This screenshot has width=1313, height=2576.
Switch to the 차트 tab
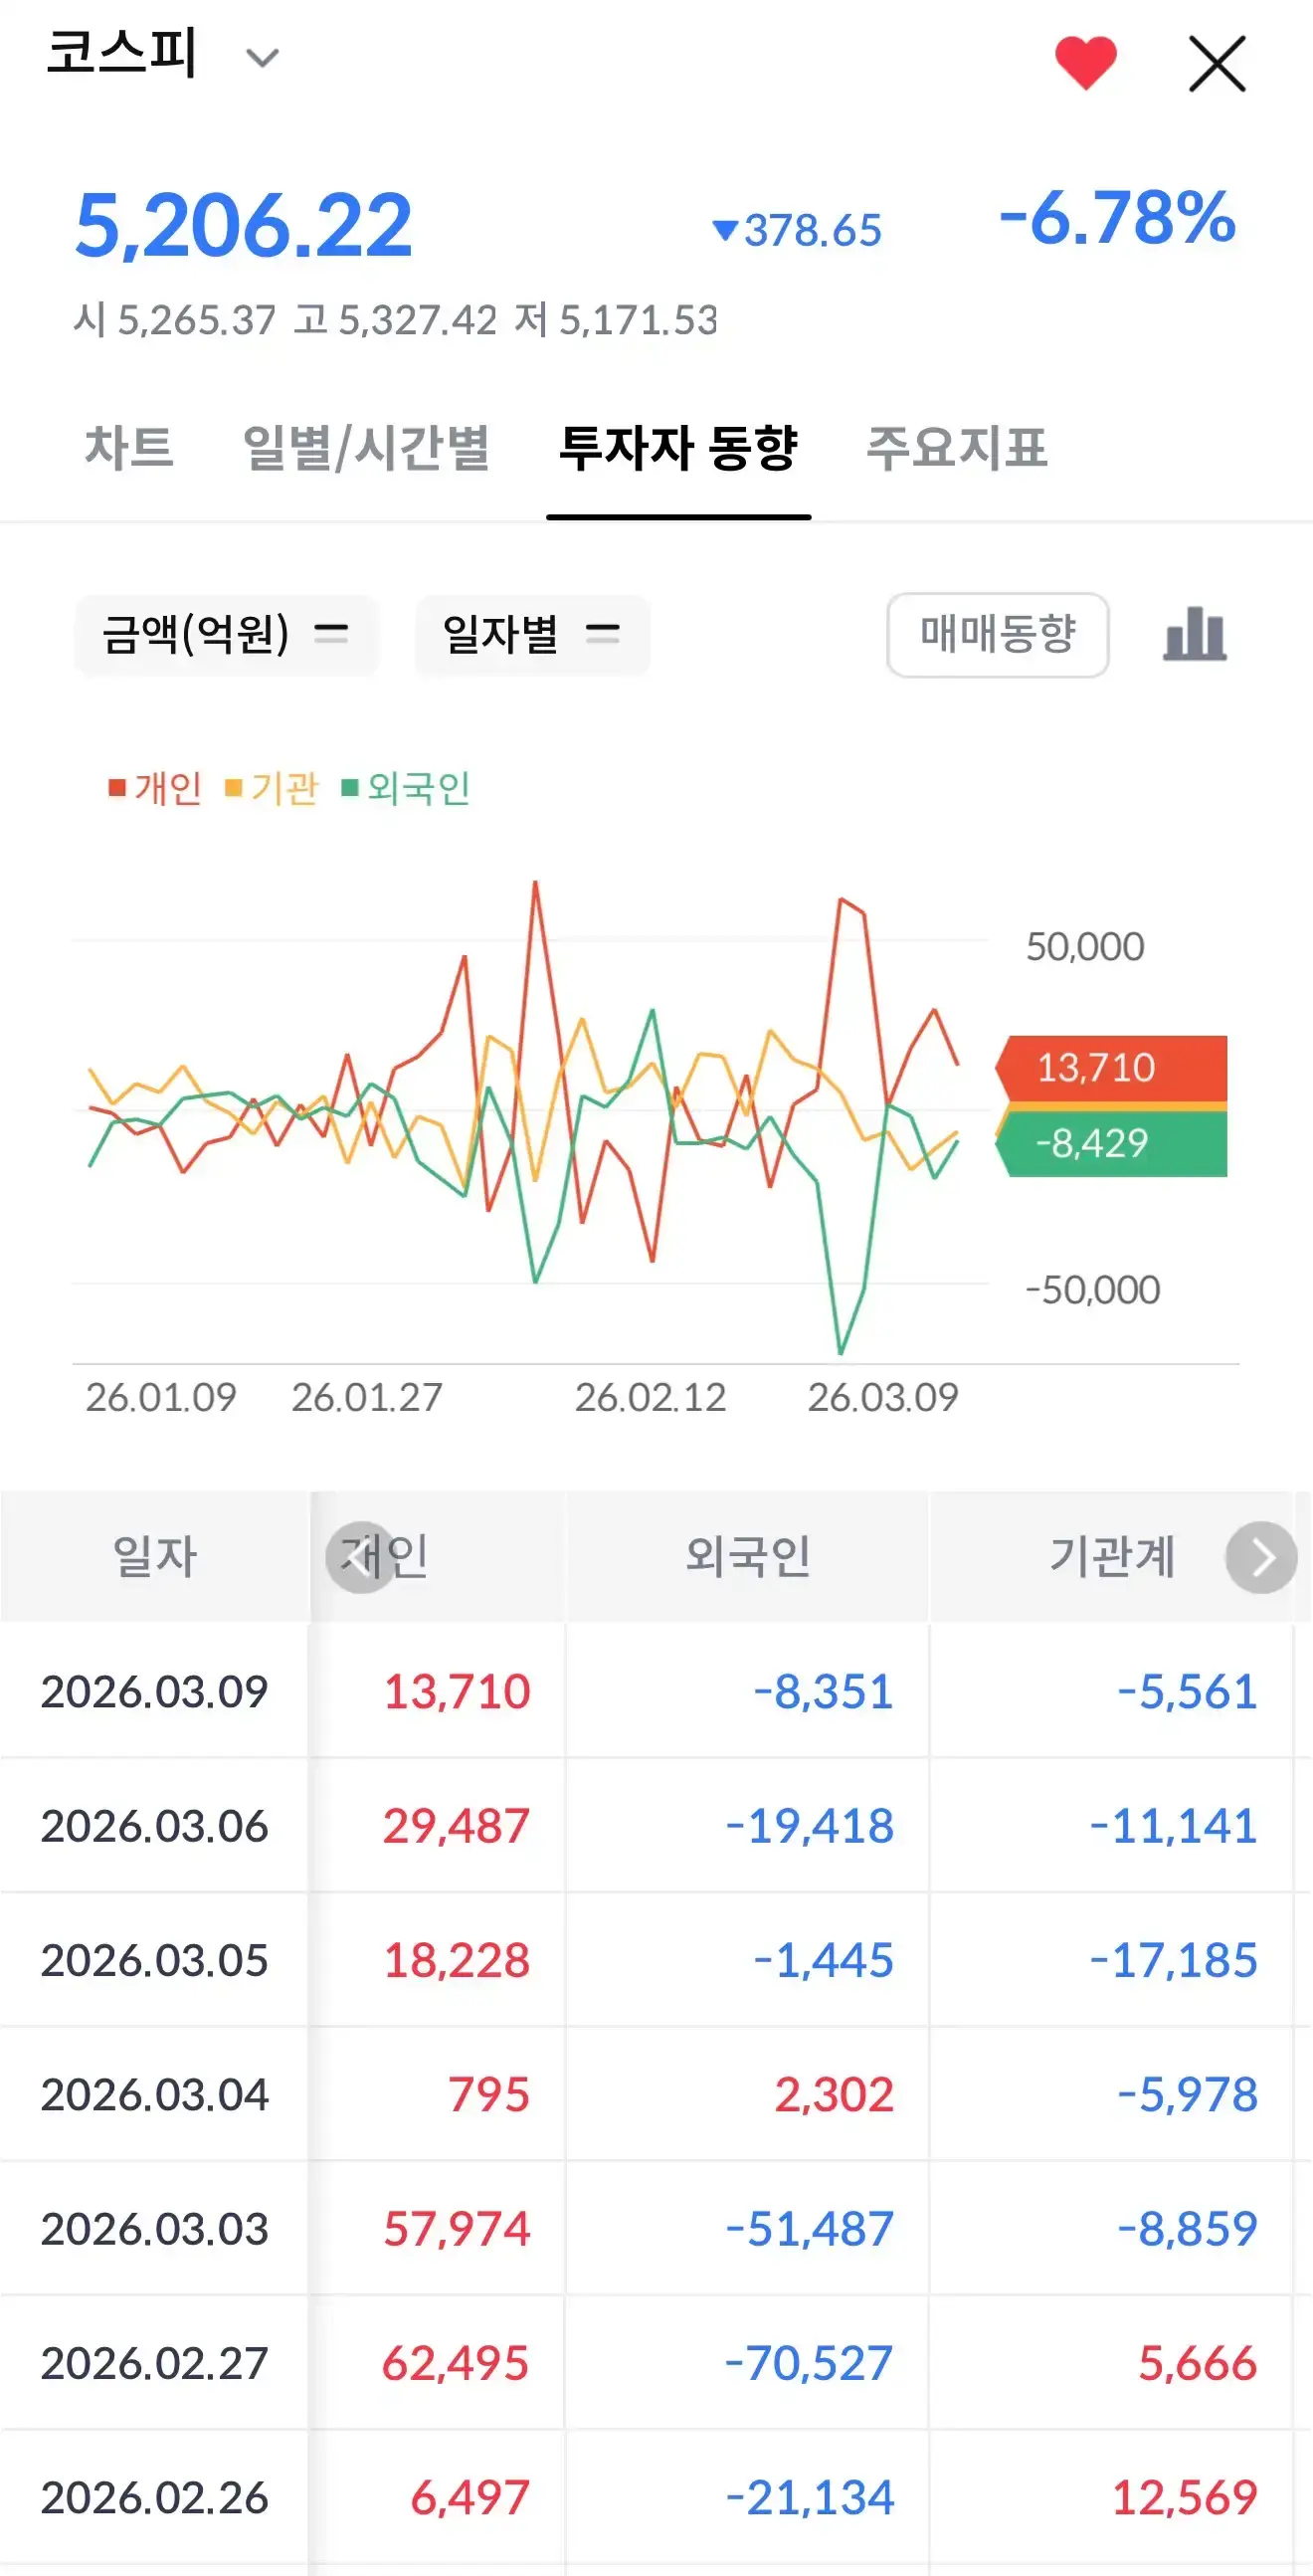(x=129, y=447)
